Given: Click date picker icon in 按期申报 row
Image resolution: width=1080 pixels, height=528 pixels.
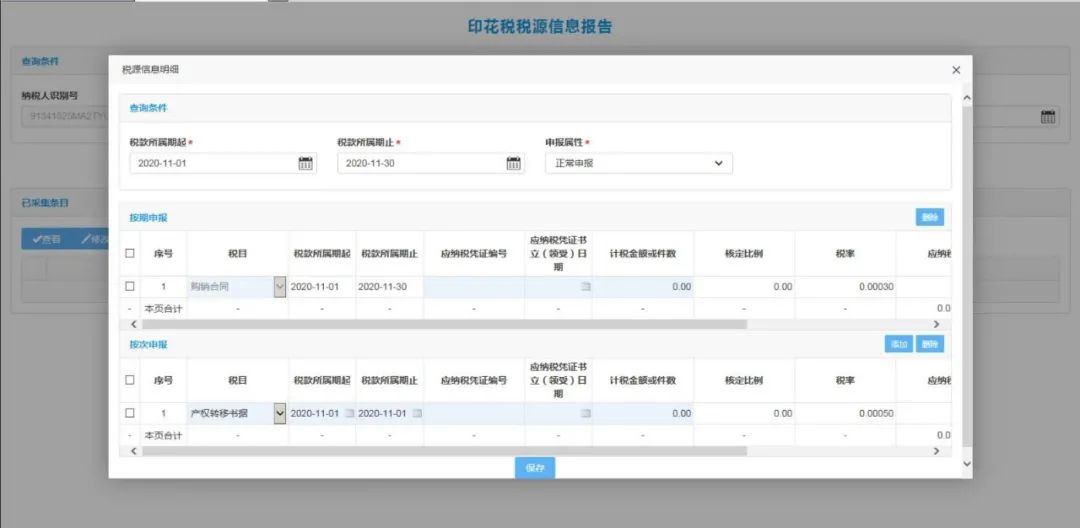Looking at the screenshot, I should tap(586, 287).
